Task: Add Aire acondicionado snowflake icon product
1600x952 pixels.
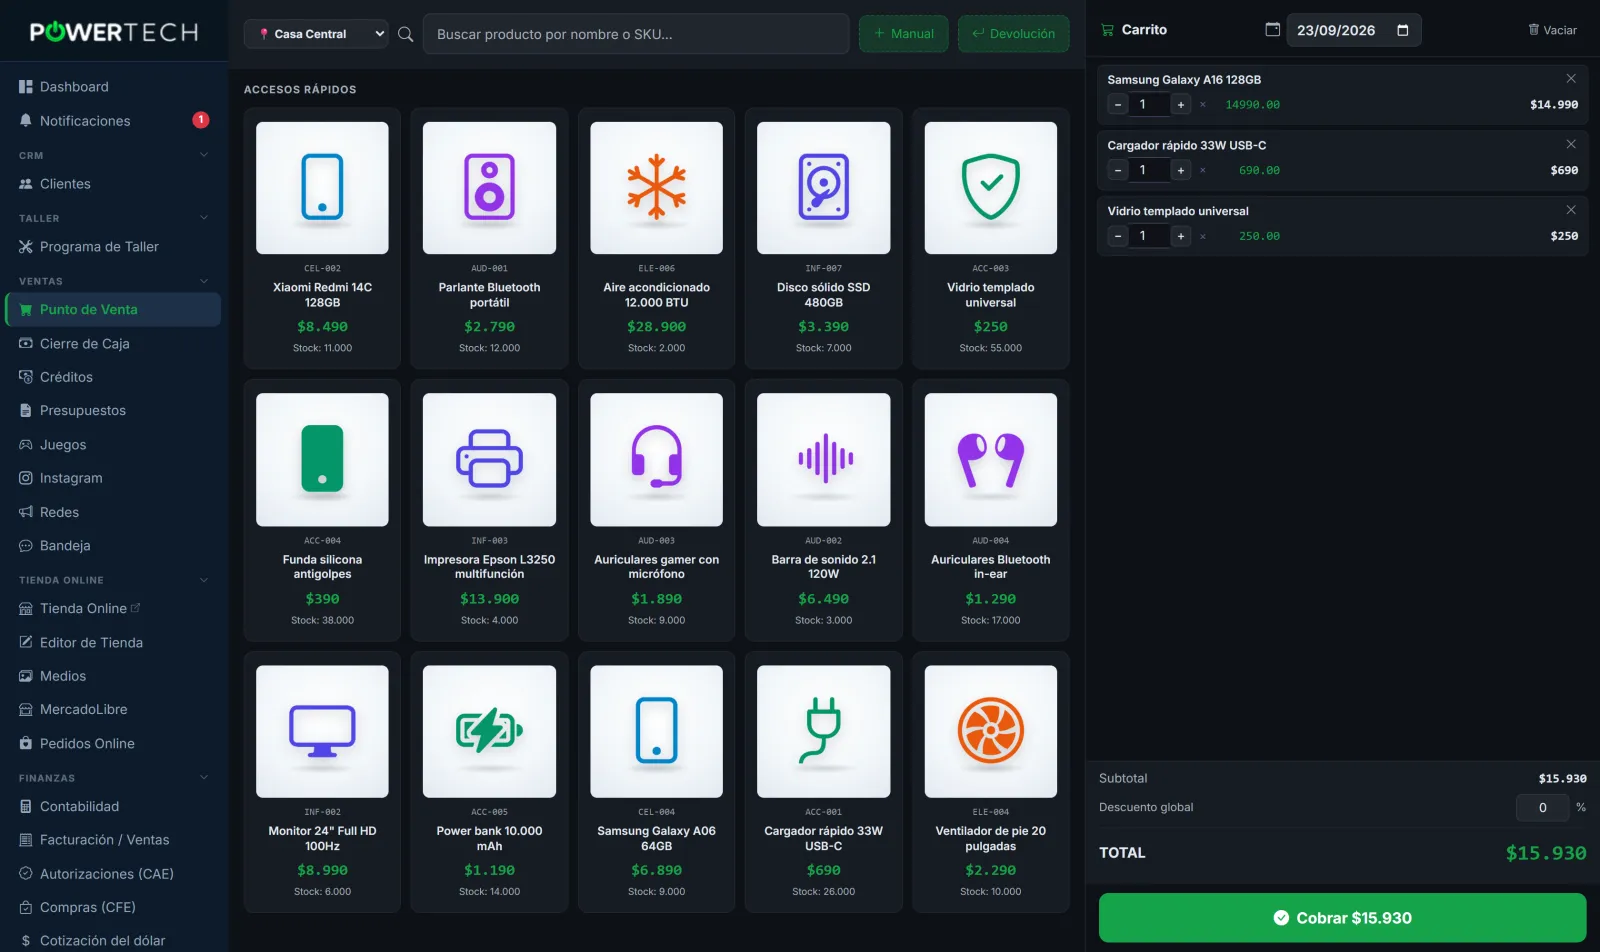Action: [656, 188]
